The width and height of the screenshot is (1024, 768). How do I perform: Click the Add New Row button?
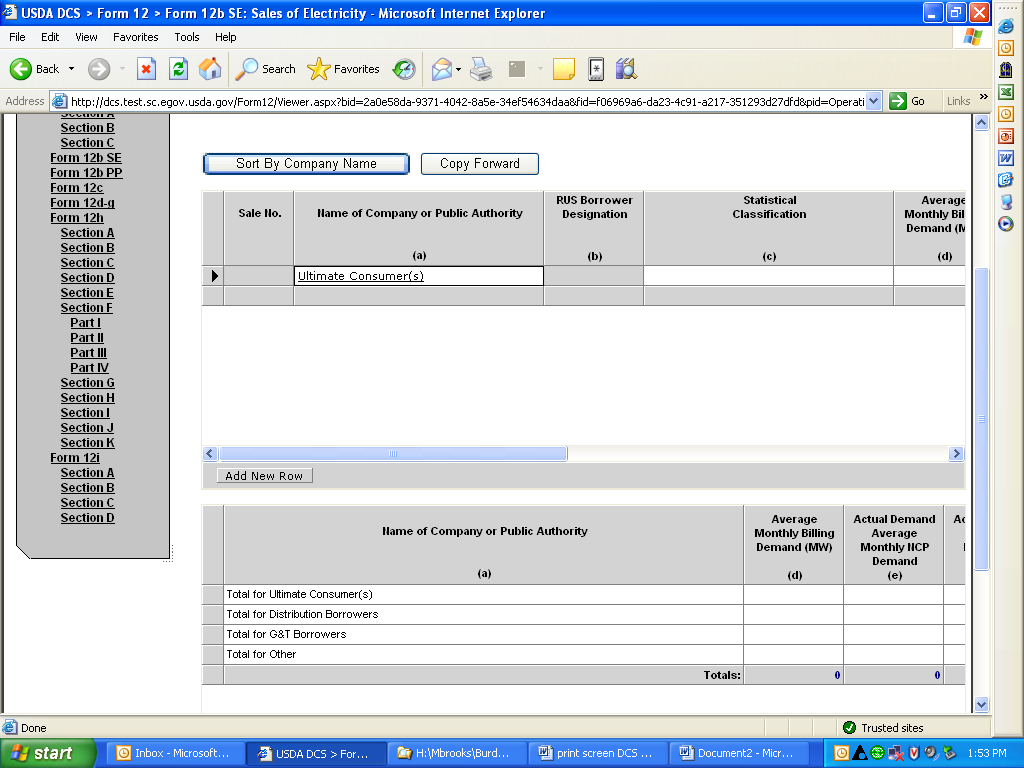coord(264,476)
